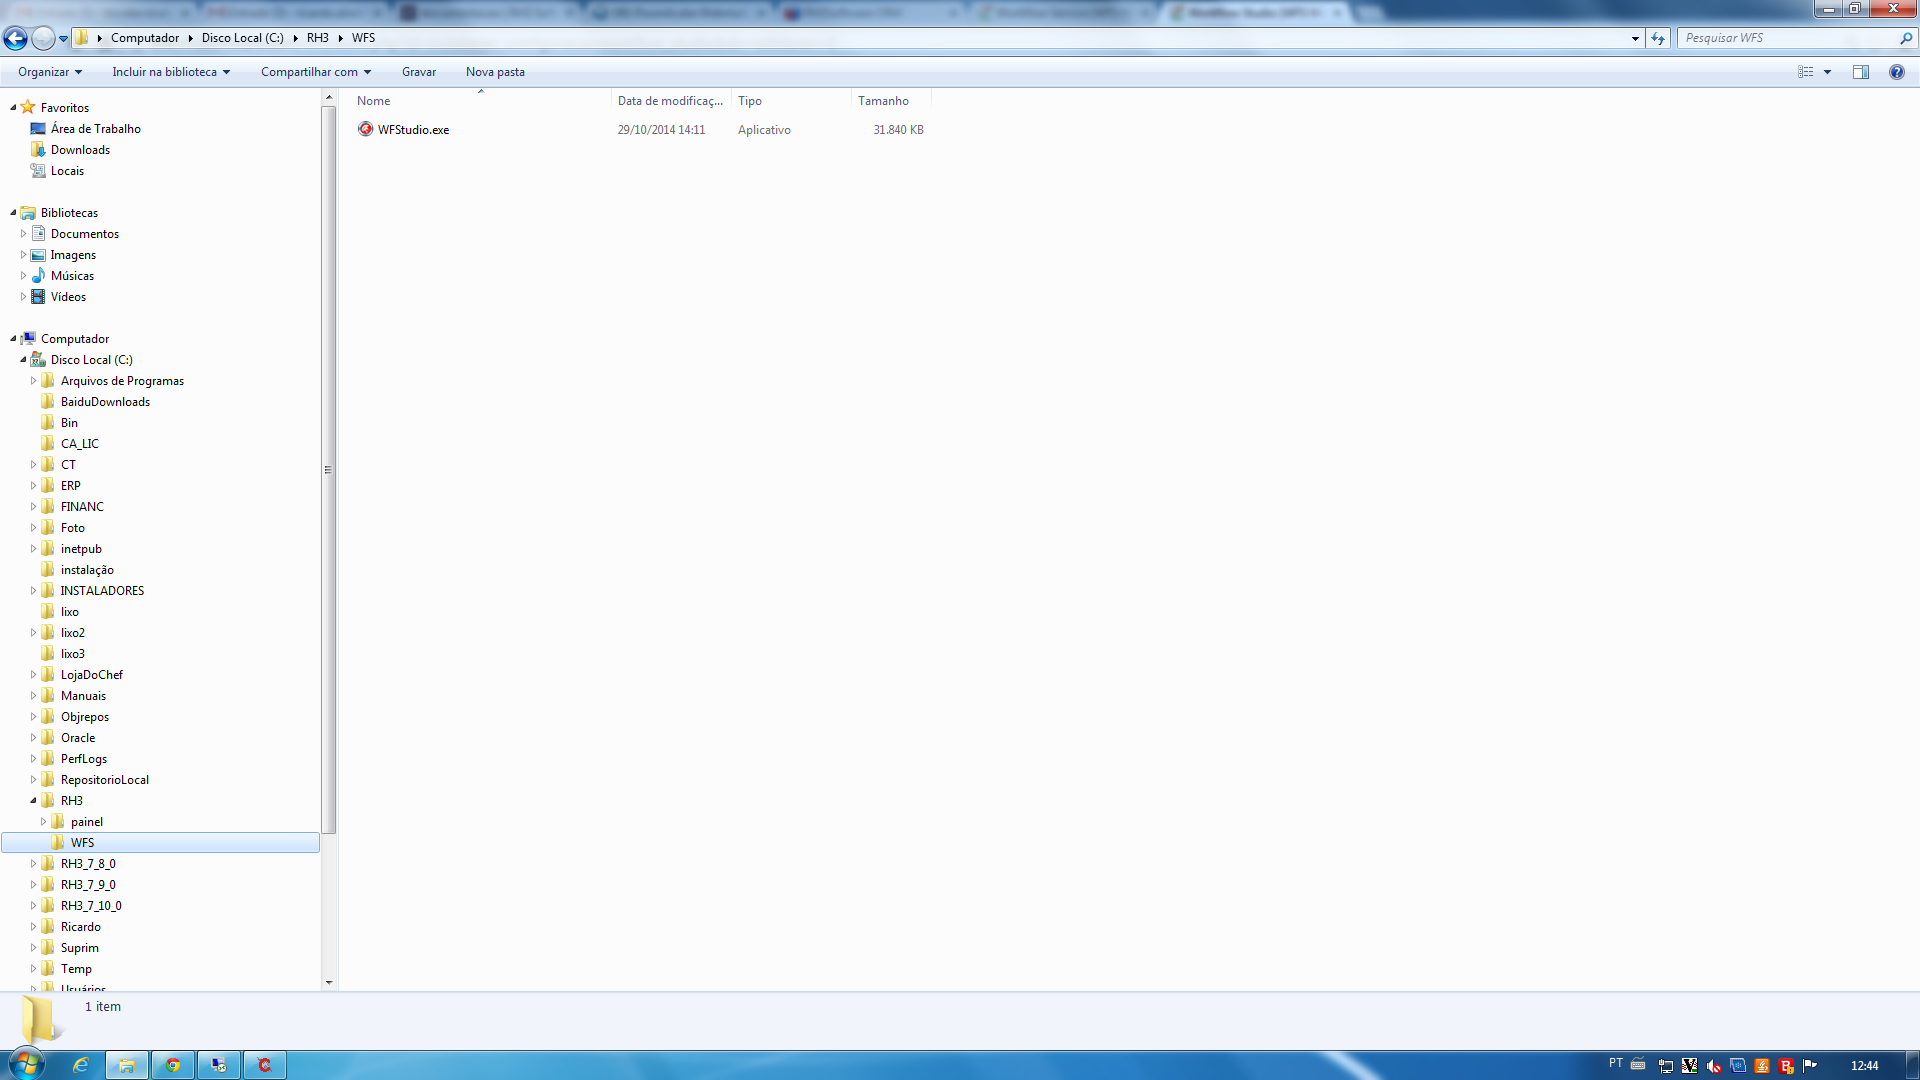Click the WFStudio.exe application icon
The image size is (1920, 1080).
[x=366, y=129]
